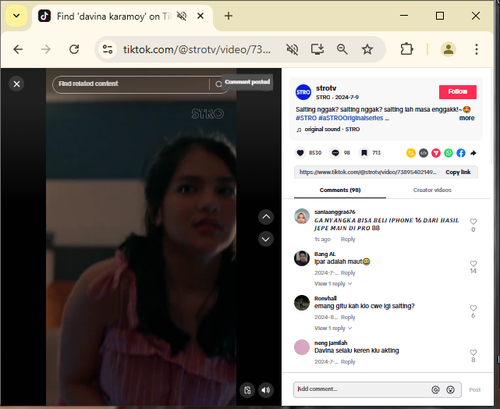Open the zoom magnifier in address bar

342,49
